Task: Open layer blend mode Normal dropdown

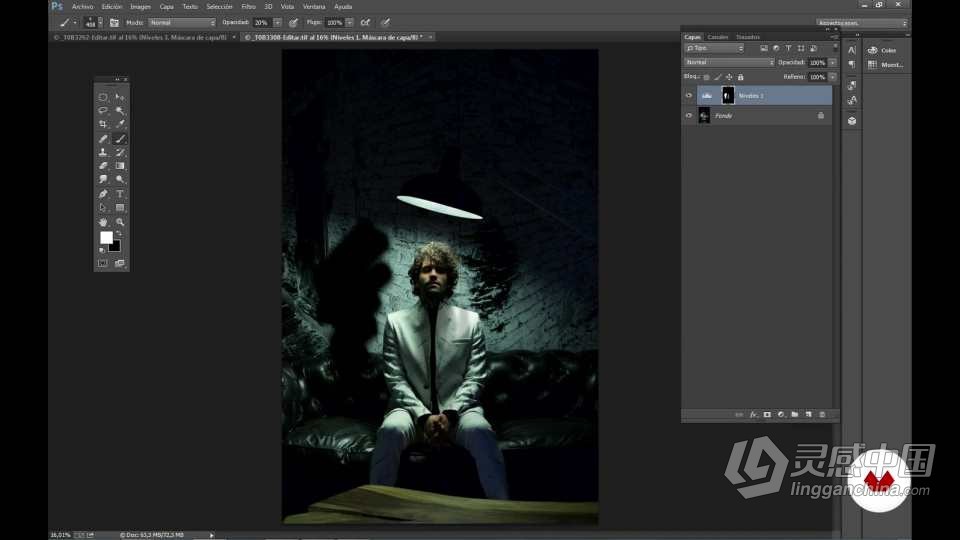Action: pyautogui.click(x=729, y=62)
